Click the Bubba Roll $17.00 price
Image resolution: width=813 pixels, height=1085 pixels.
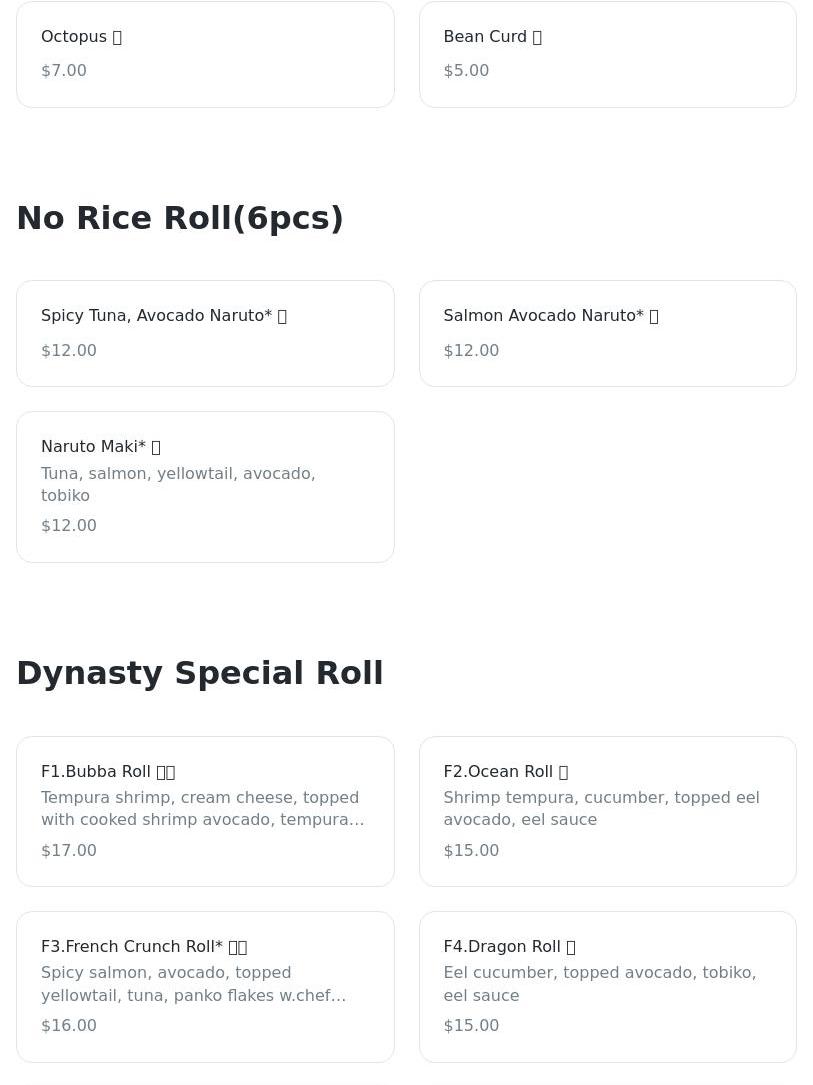coord(69,850)
